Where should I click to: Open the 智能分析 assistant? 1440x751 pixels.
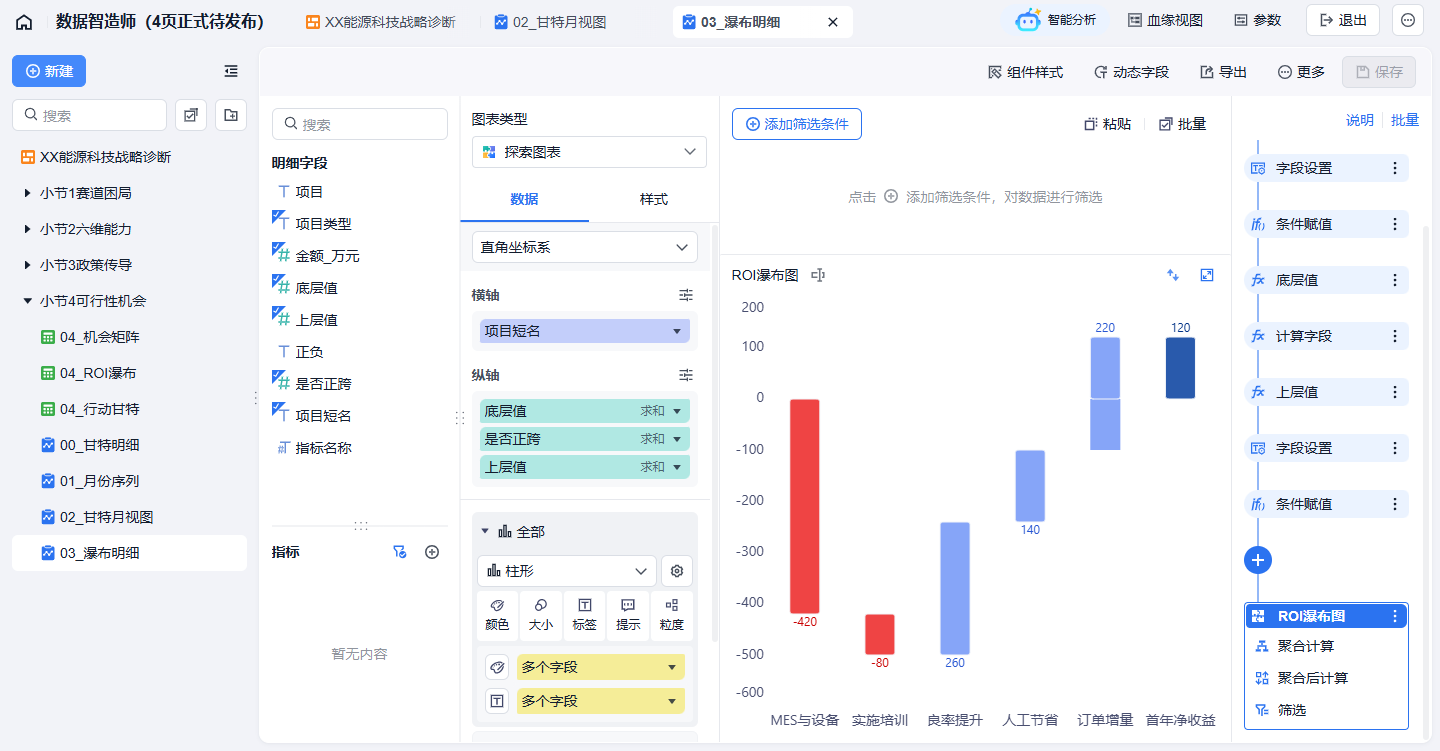[x=1056, y=20]
